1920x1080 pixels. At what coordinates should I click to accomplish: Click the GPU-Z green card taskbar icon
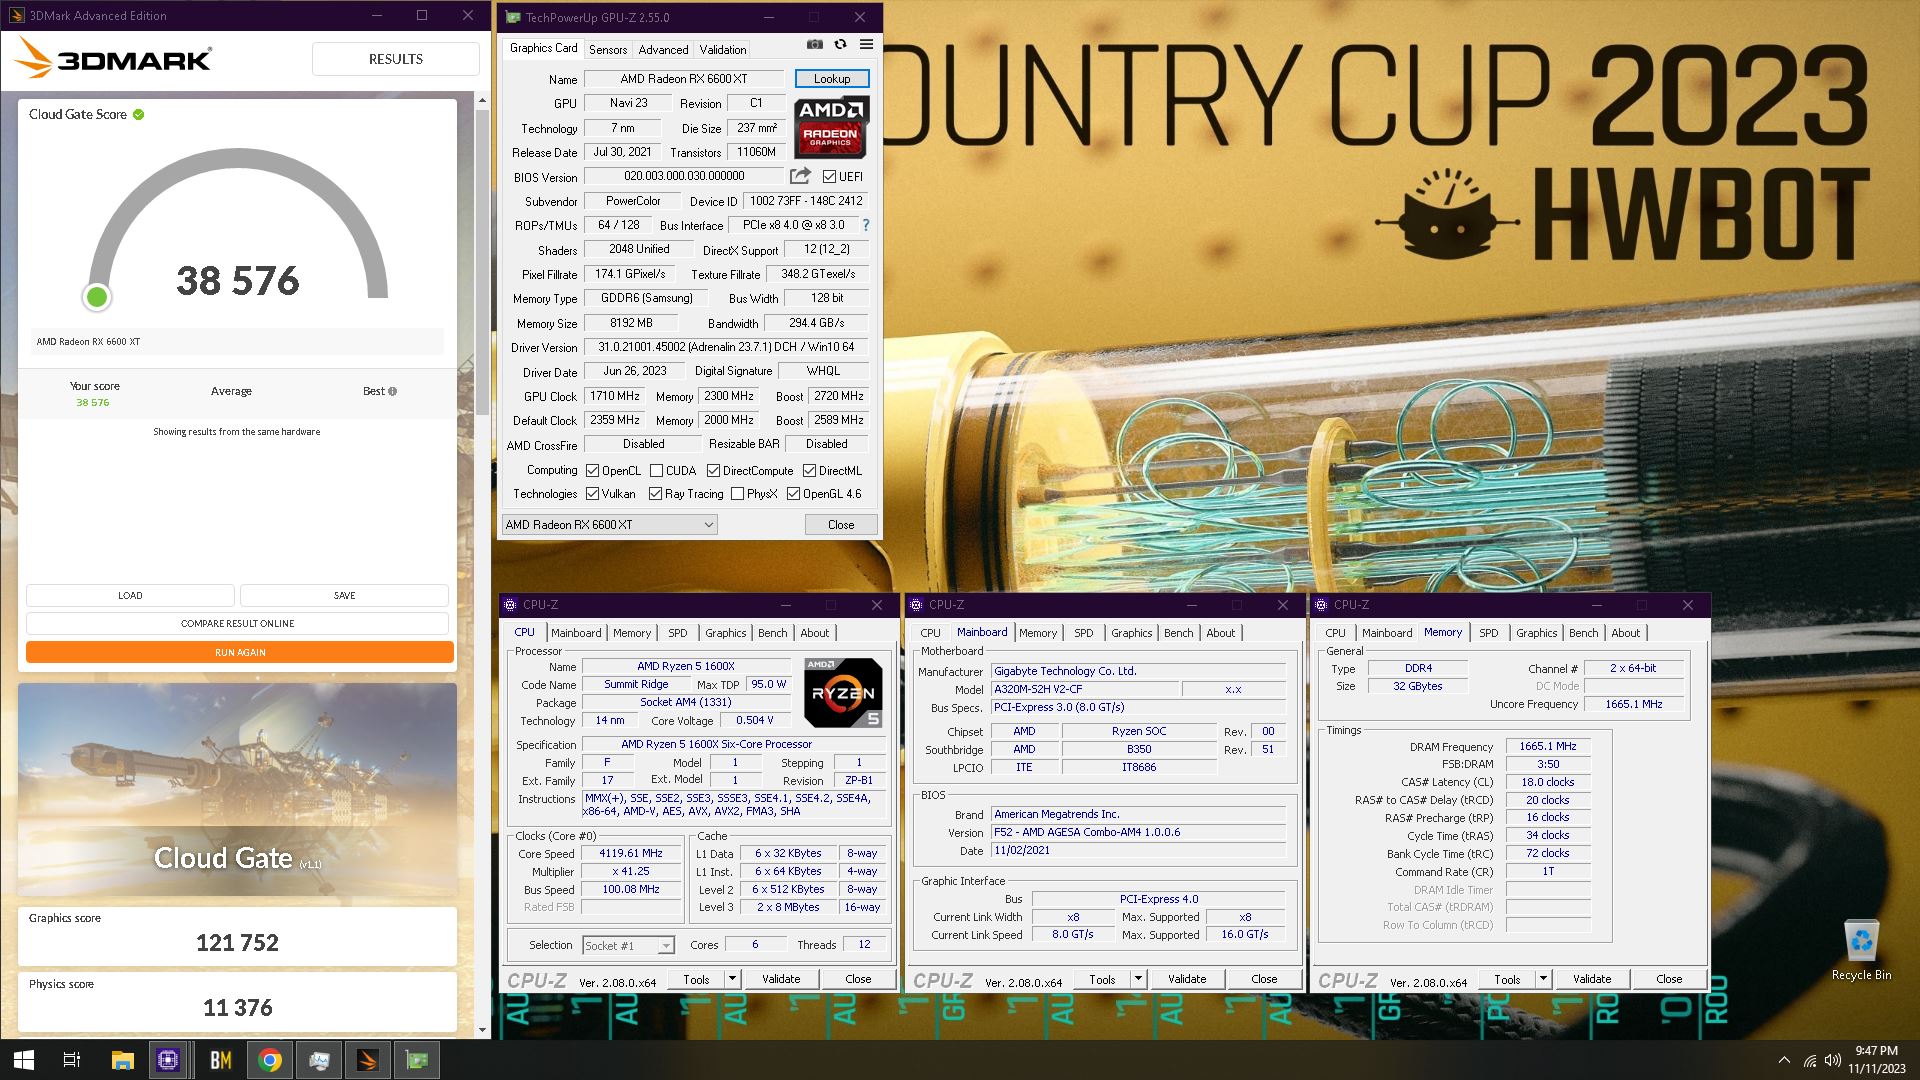(416, 1060)
